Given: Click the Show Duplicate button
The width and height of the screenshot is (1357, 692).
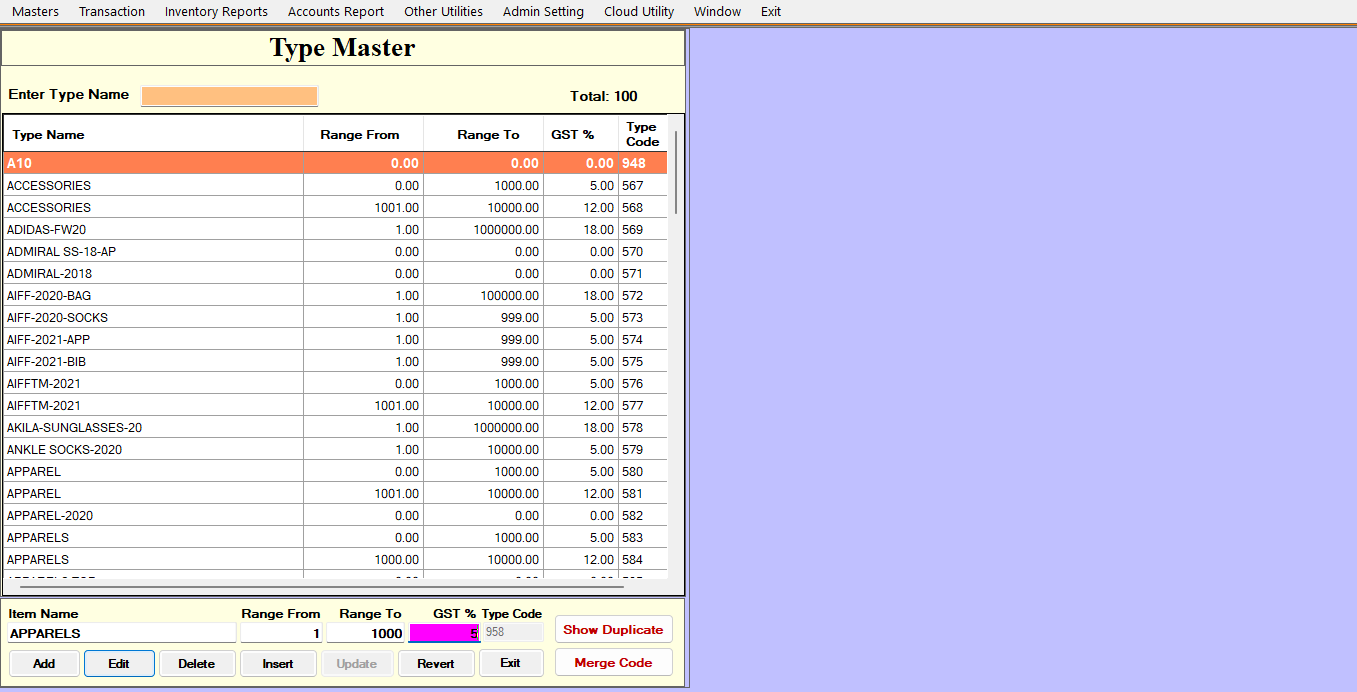Looking at the screenshot, I should click(613, 630).
